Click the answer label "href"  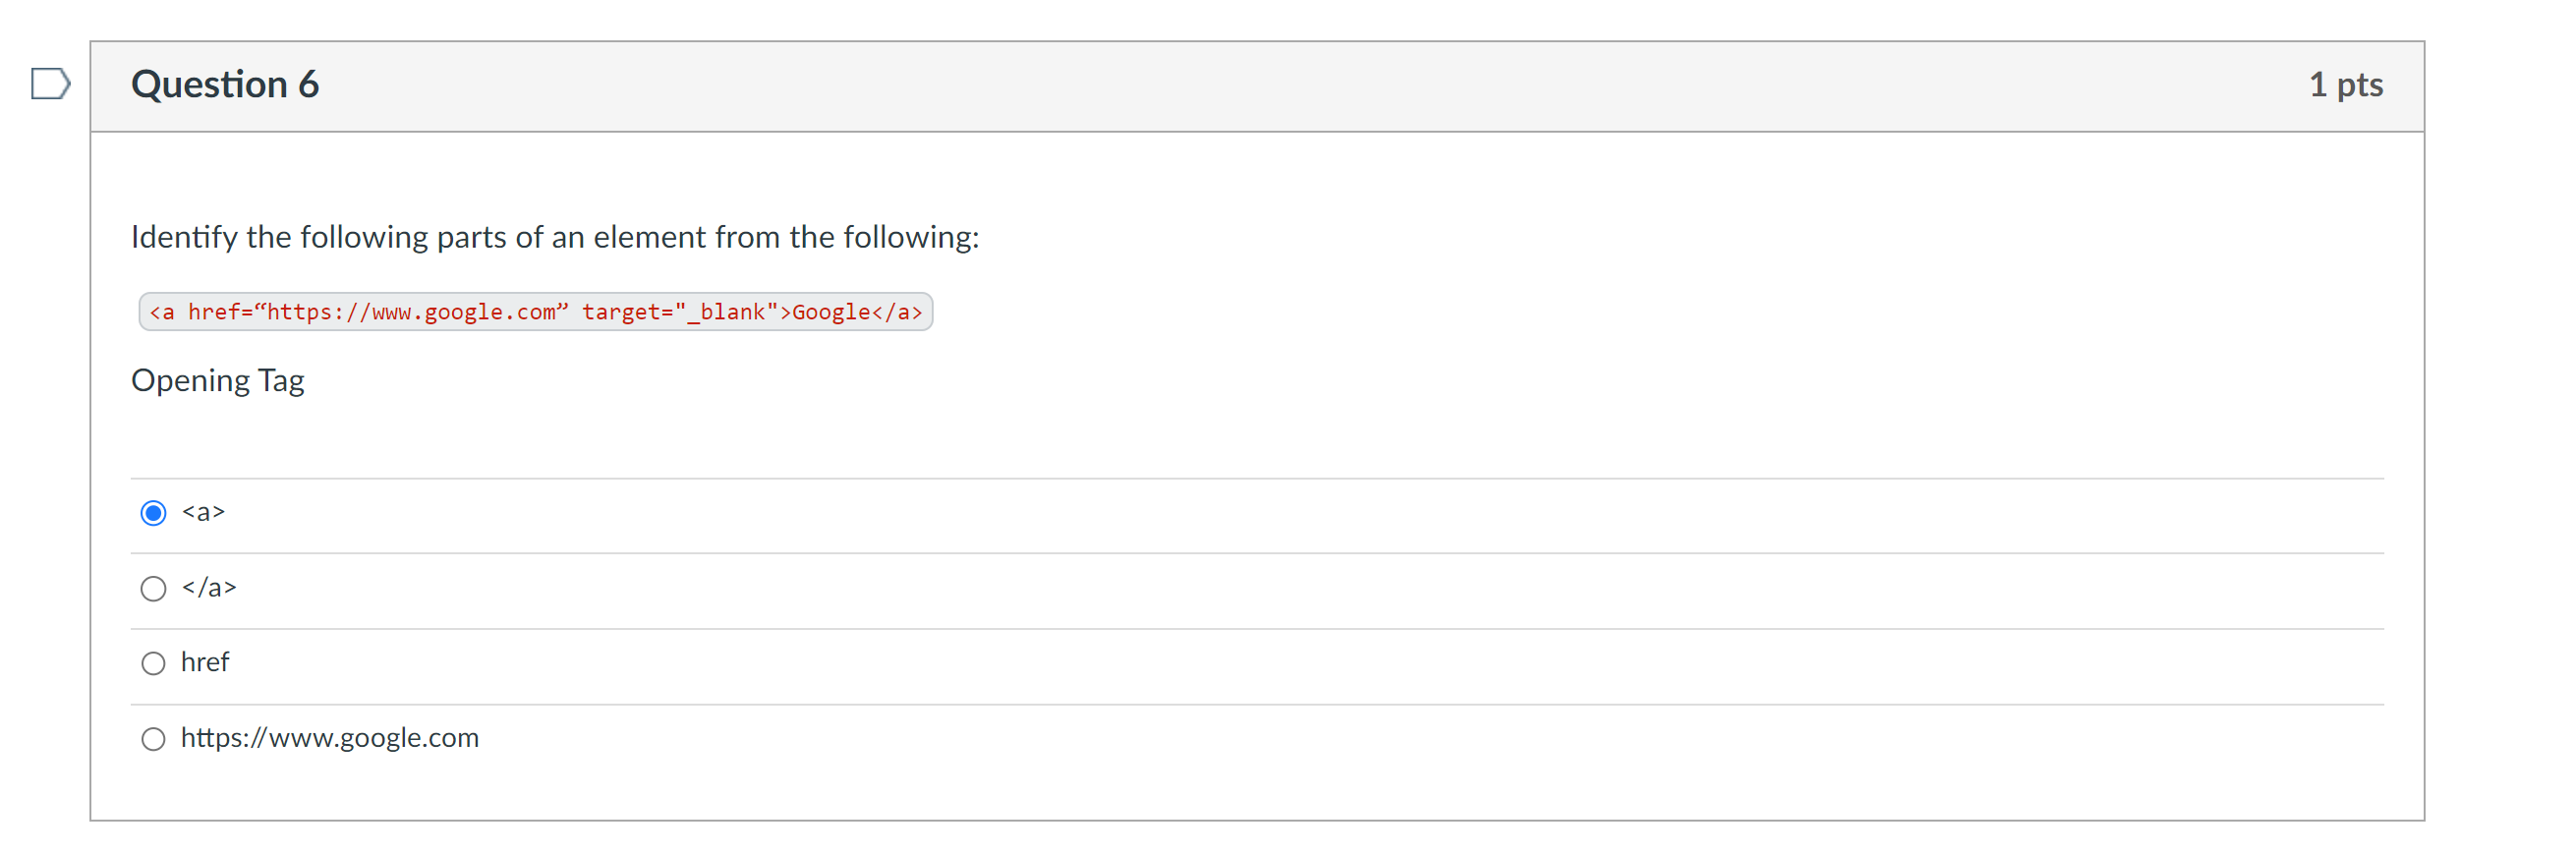pyautogui.click(x=205, y=662)
